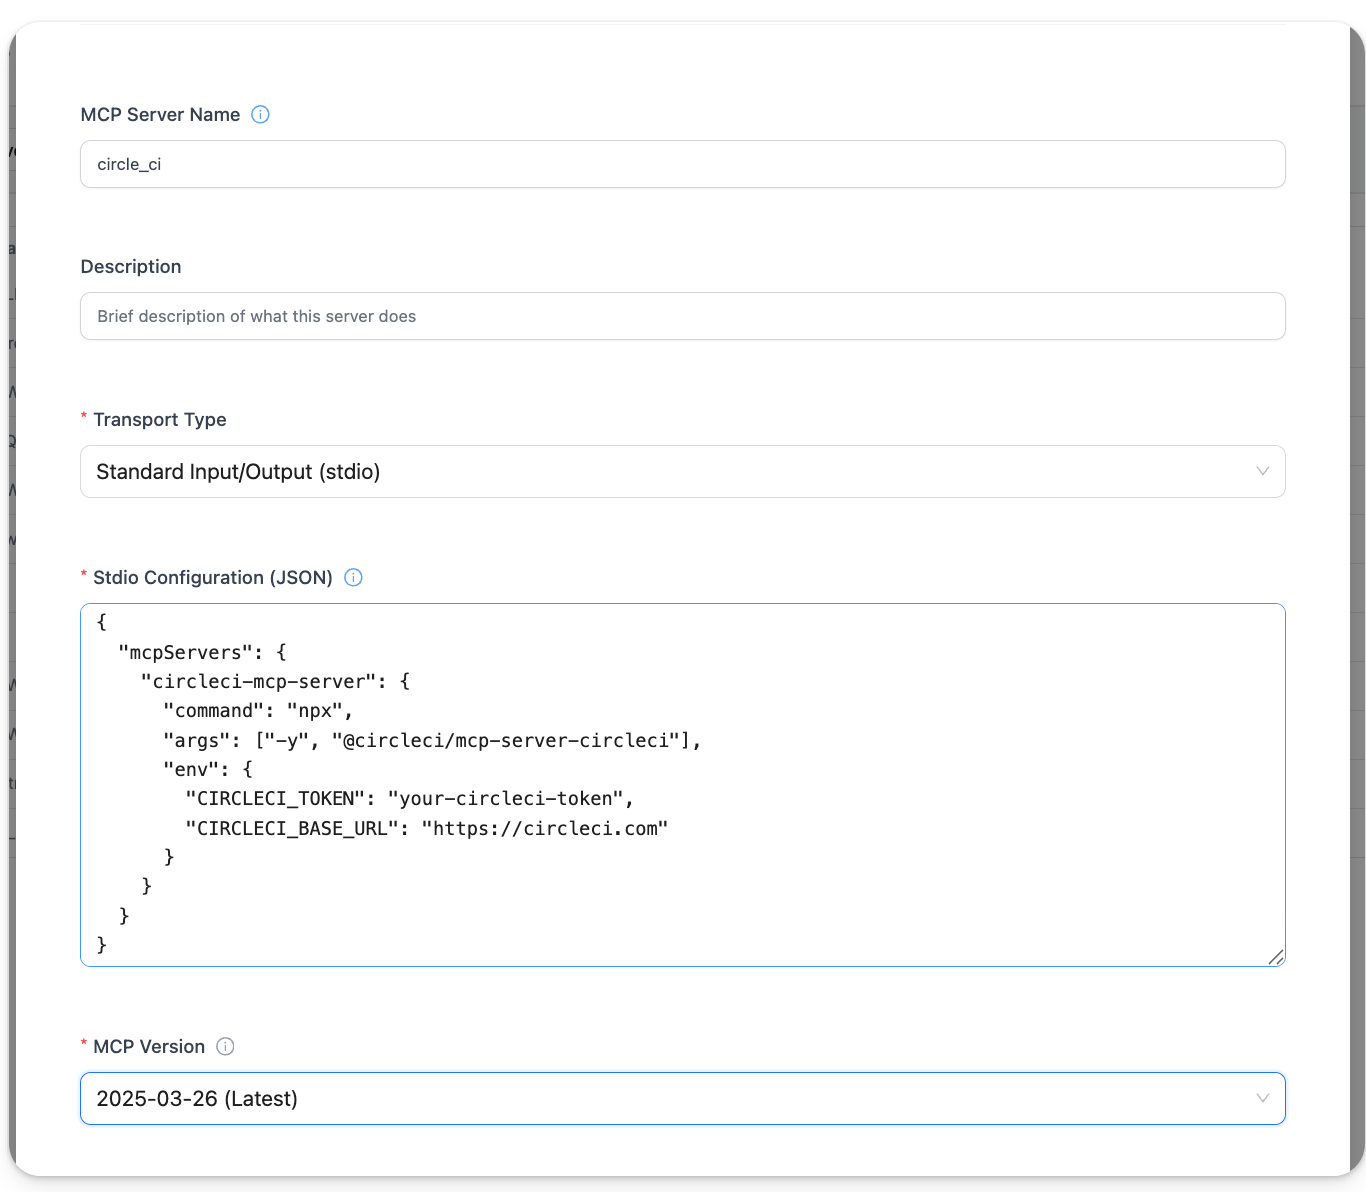Click the Description placeholder field

point(400,316)
